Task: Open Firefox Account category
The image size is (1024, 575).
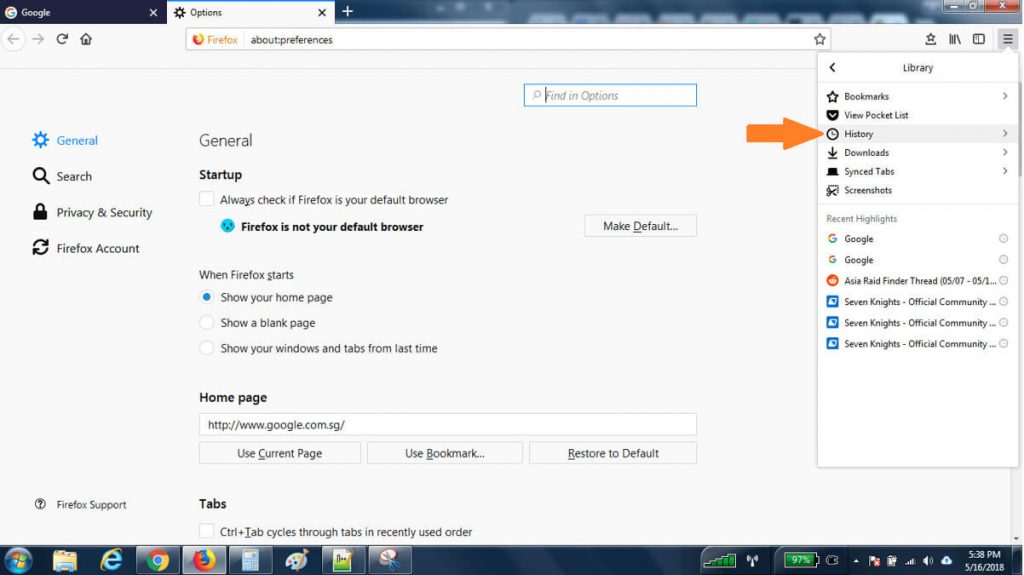Action: click(x=86, y=248)
